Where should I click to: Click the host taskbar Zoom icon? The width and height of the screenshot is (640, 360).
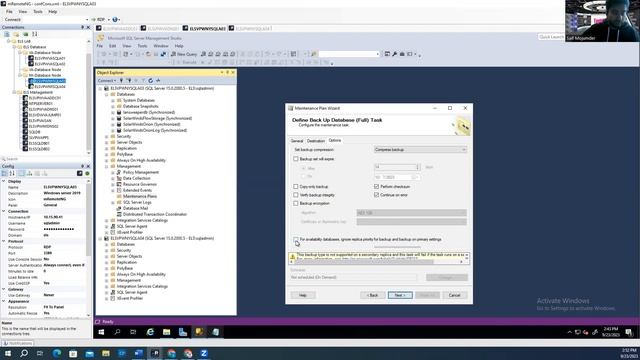coord(204,353)
